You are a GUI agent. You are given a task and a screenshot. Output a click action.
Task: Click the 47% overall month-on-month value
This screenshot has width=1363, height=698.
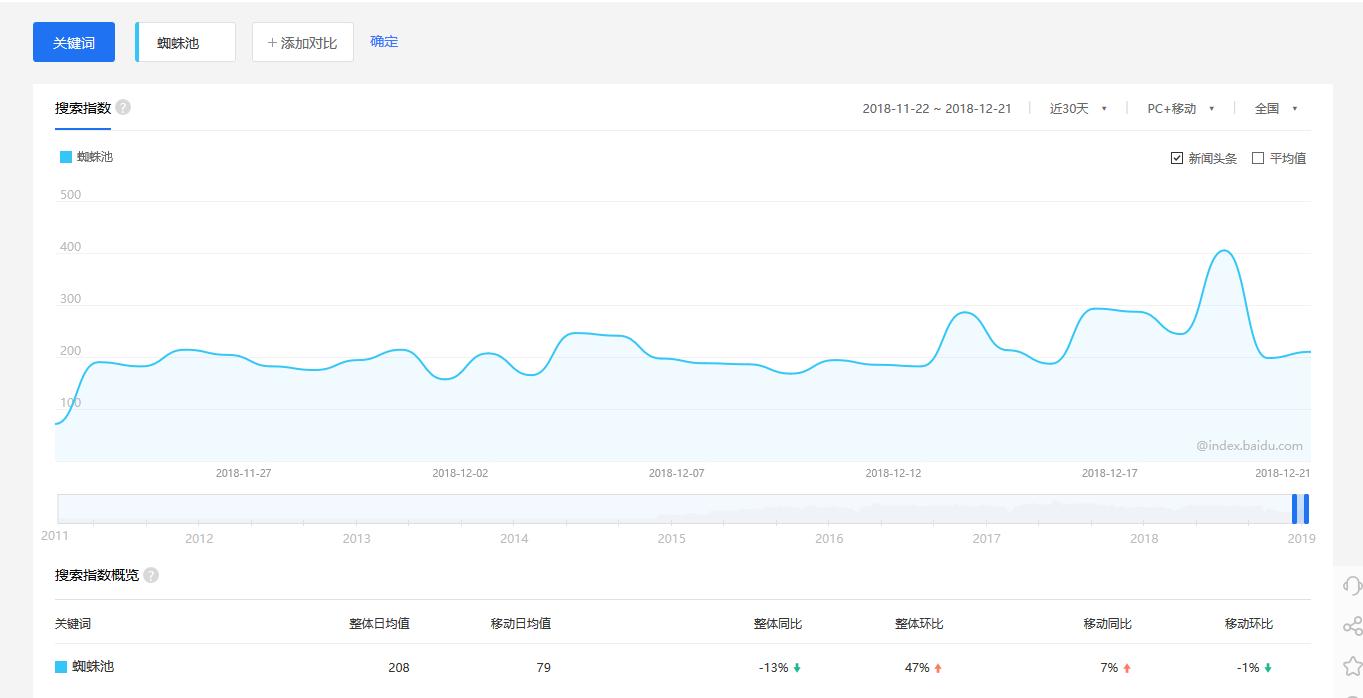[x=917, y=668]
